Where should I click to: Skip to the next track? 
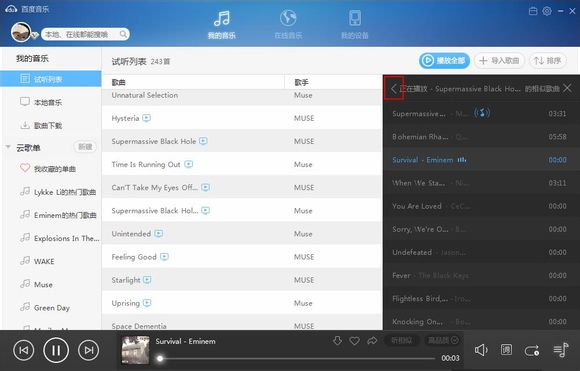(x=89, y=350)
